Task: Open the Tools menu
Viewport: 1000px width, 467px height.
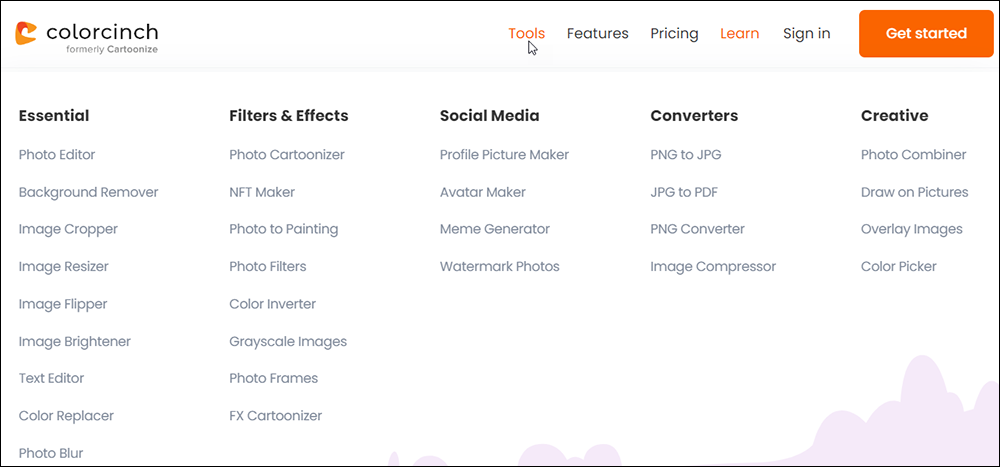Action: coord(526,33)
